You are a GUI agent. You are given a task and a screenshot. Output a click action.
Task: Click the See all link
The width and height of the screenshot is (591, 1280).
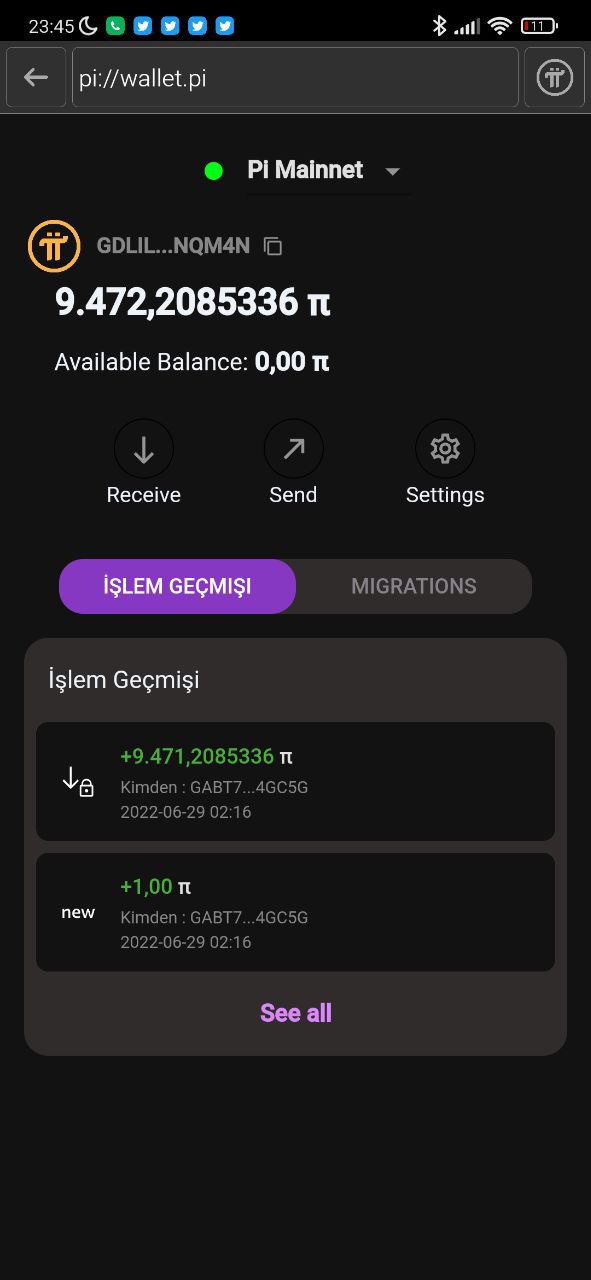296,1013
